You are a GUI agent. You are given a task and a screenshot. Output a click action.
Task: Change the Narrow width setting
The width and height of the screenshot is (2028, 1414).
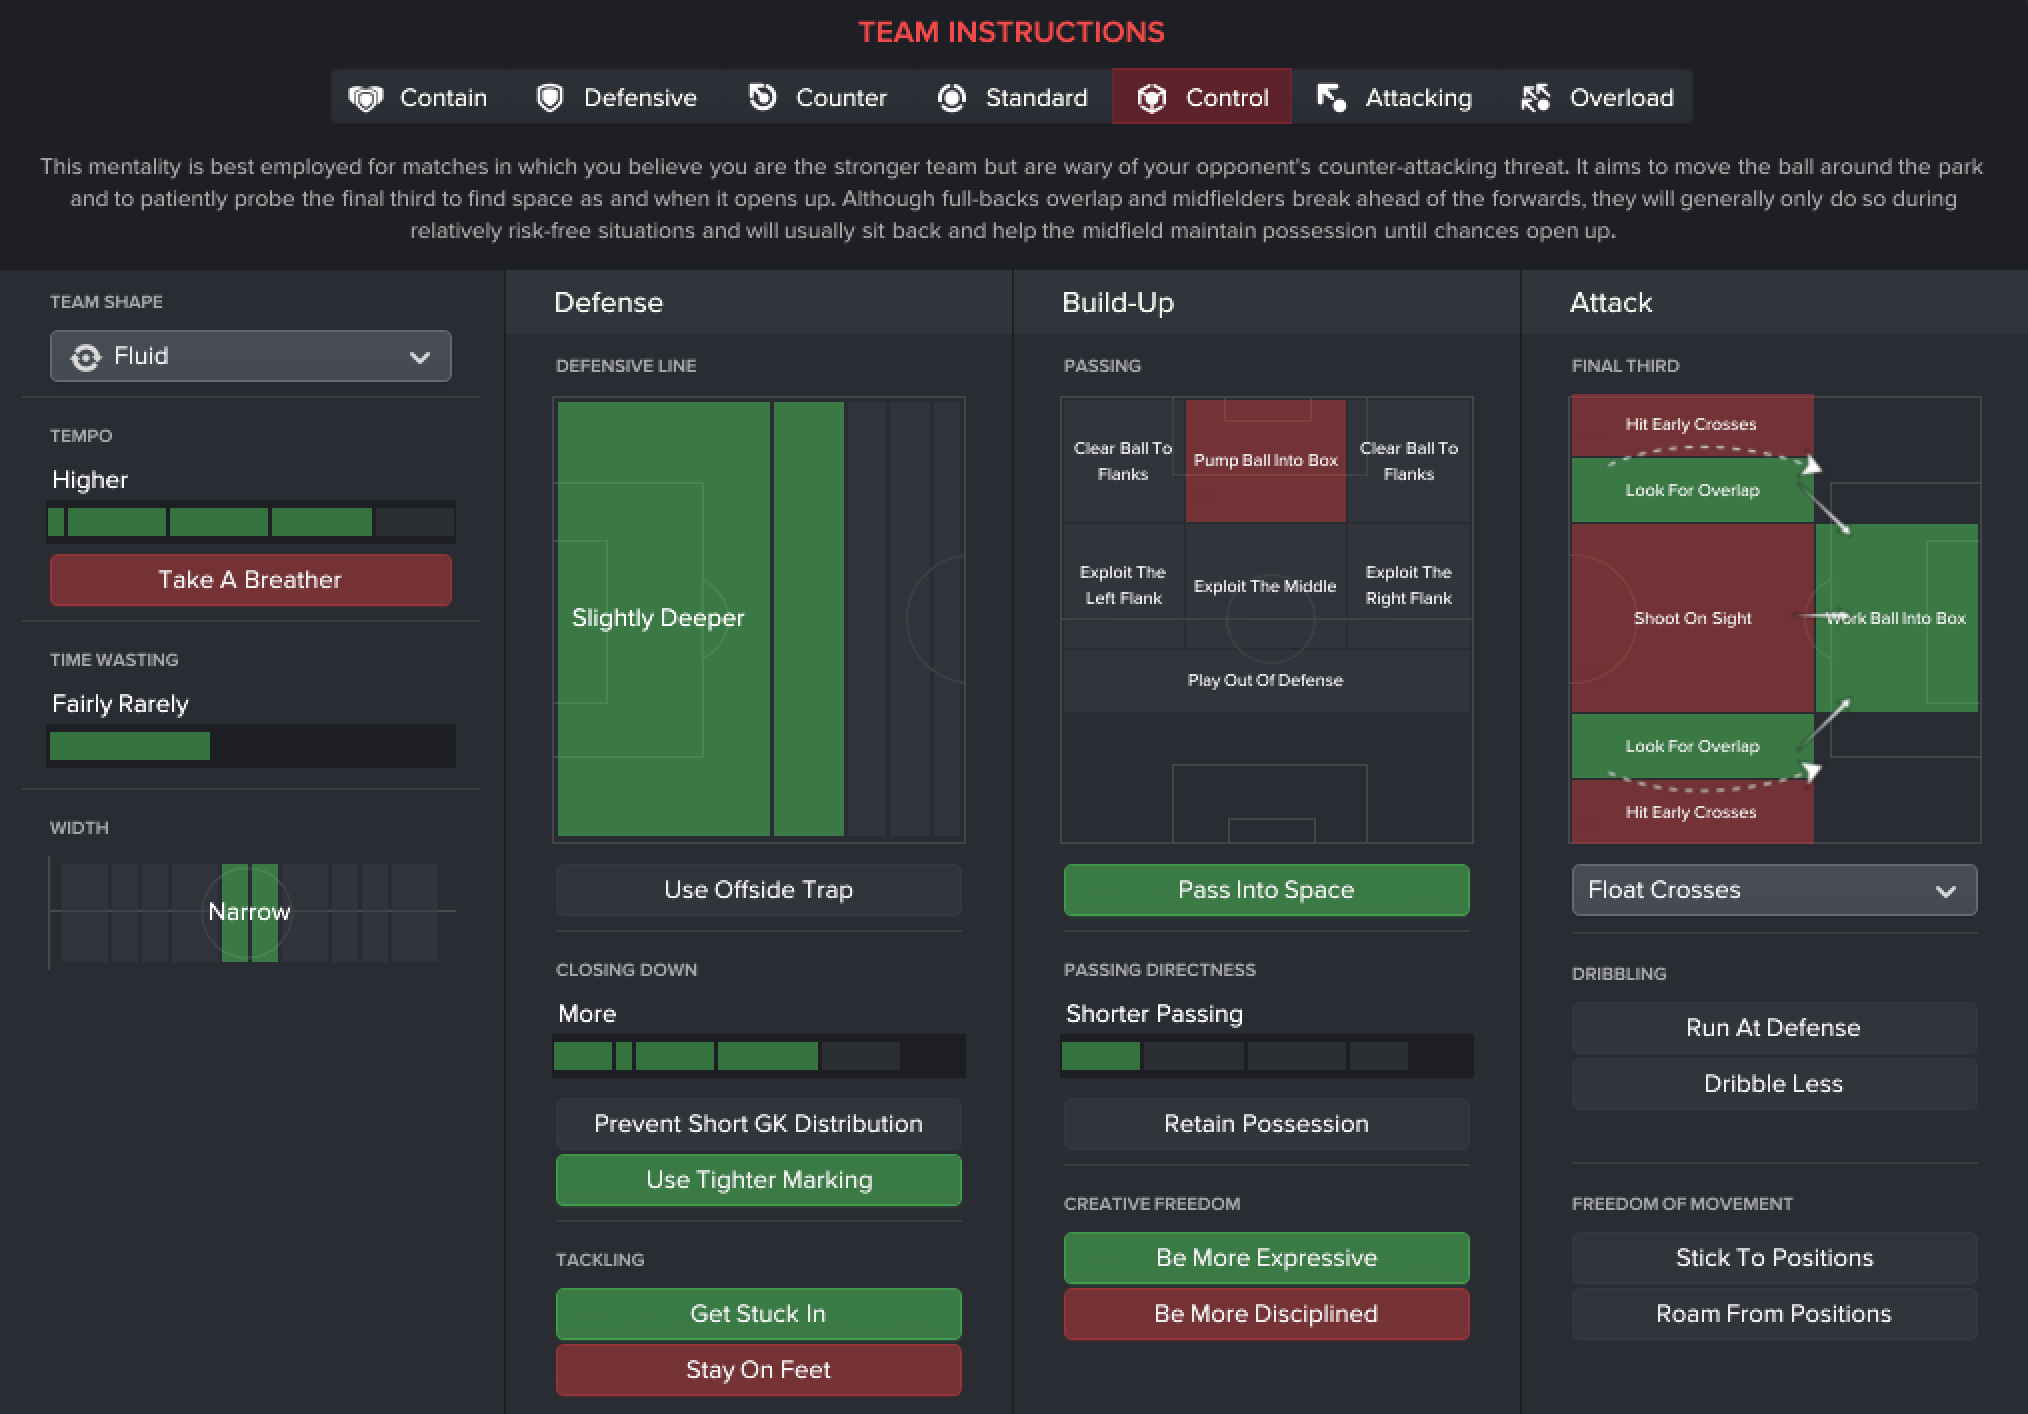(x=249, y=912)
